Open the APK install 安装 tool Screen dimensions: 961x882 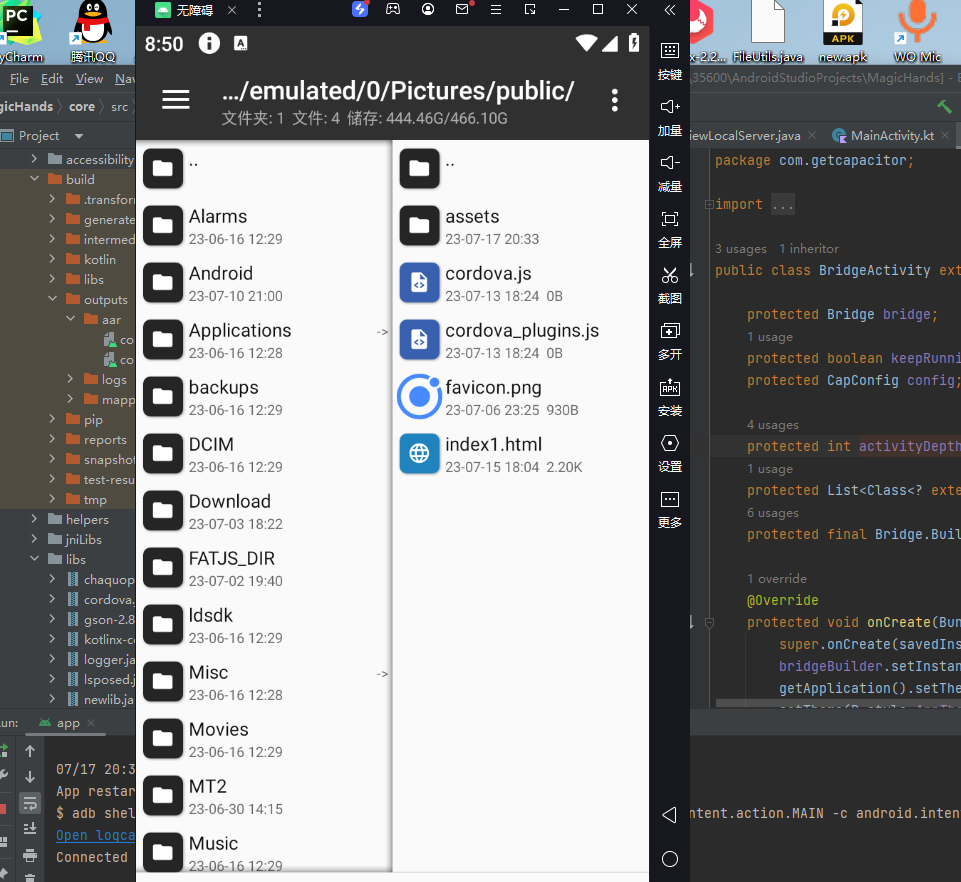tap(669, 388)
